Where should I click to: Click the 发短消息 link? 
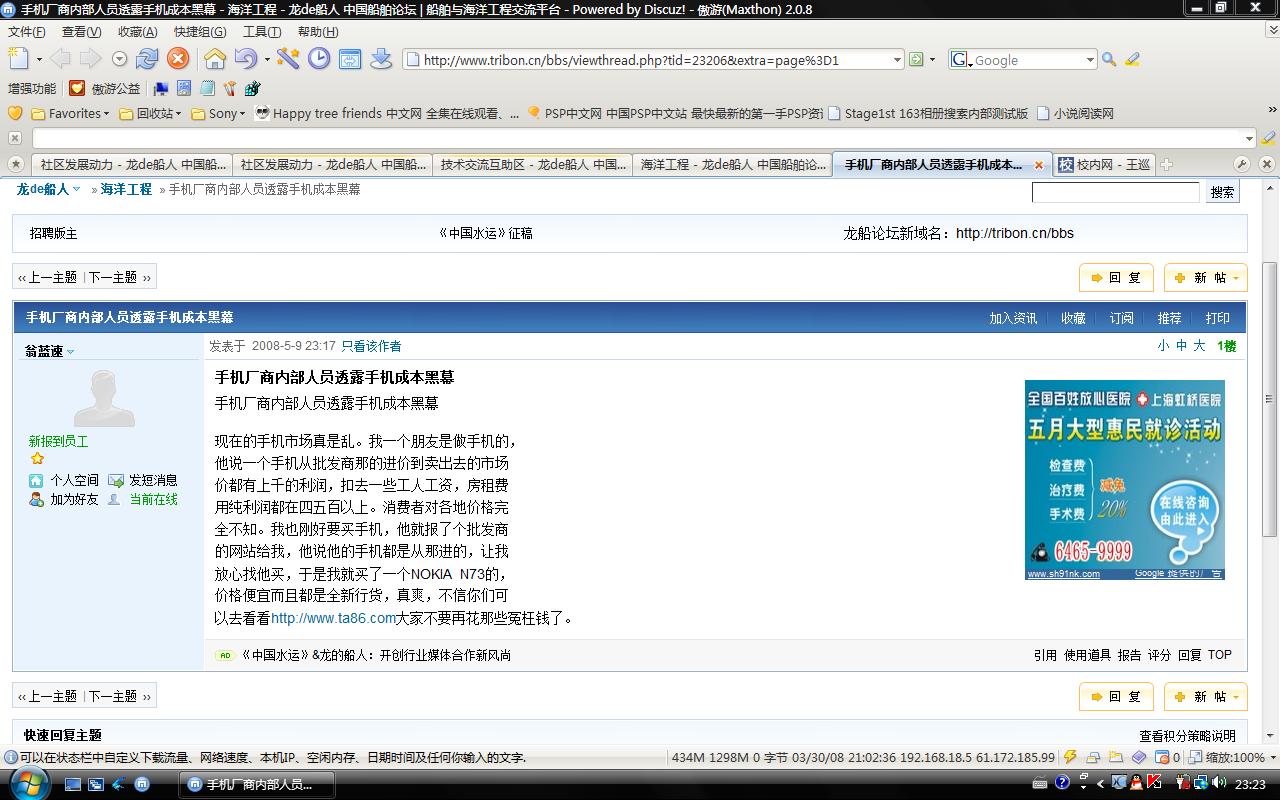153,480
